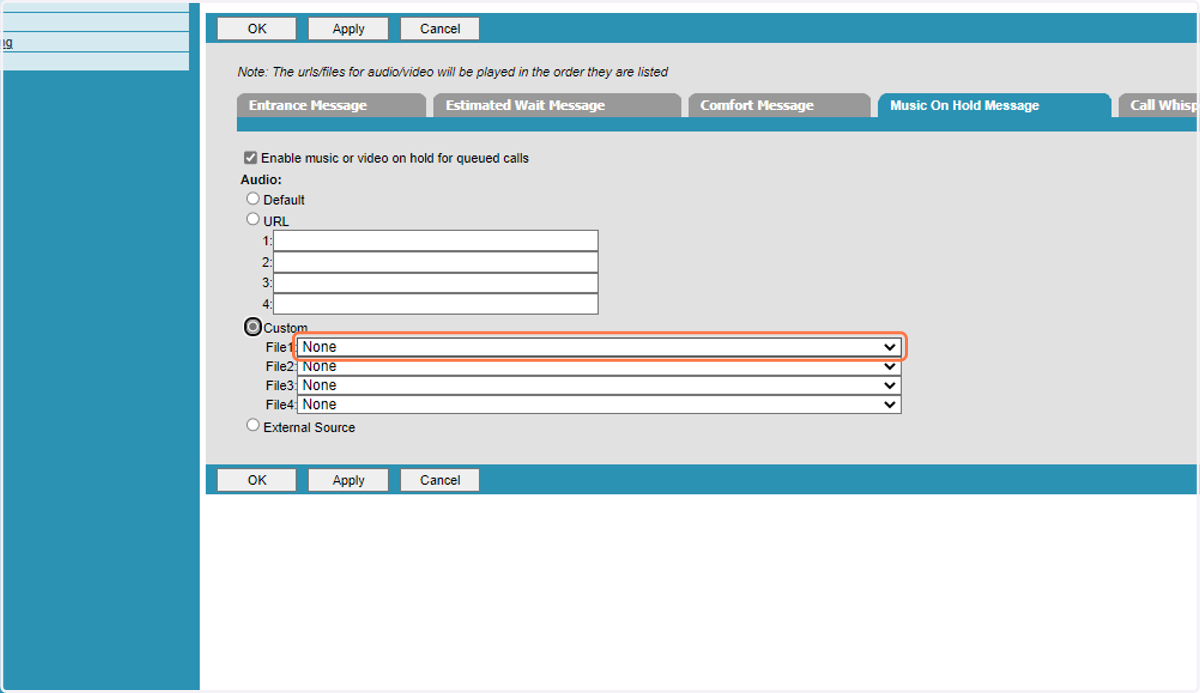Click URL input field 2
This screenshot has height=693, width=1200.
pyautogui.click(x=436, y=262)
